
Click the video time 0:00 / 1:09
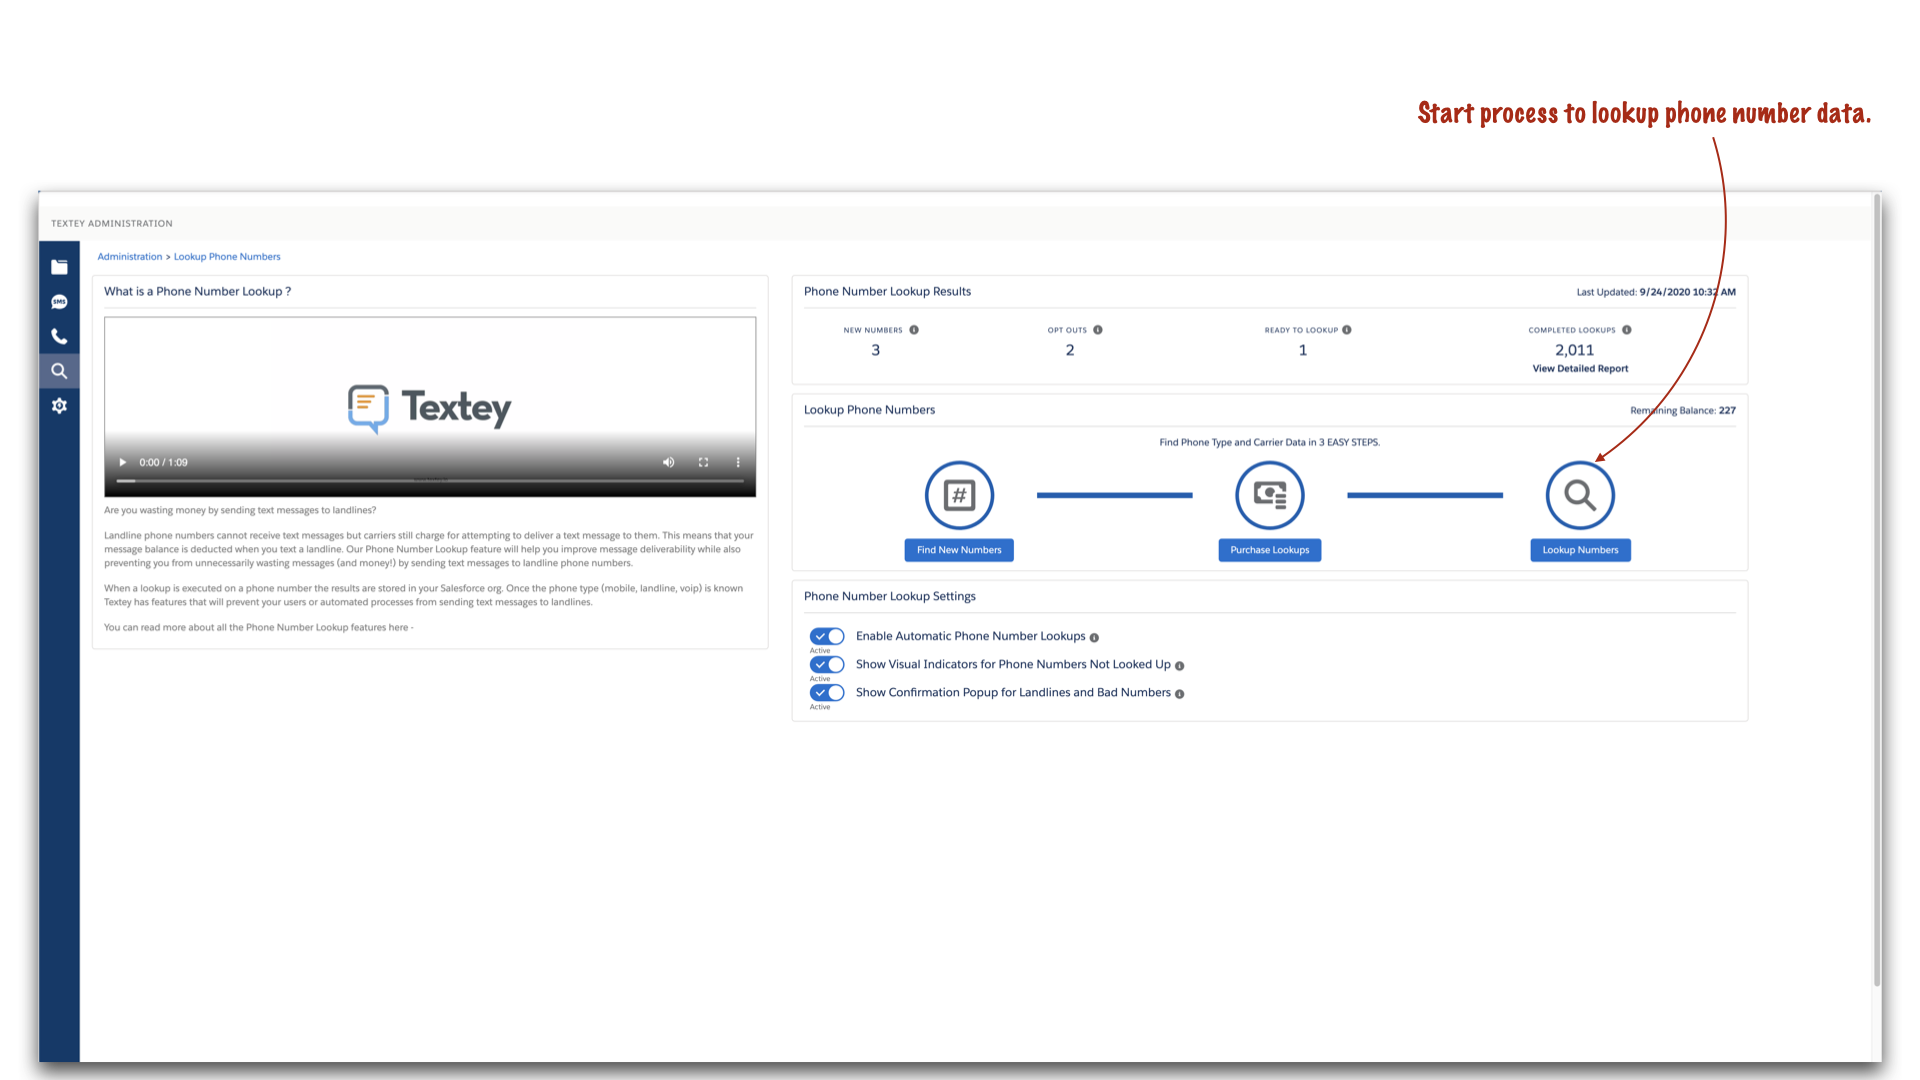coord(163,463)
